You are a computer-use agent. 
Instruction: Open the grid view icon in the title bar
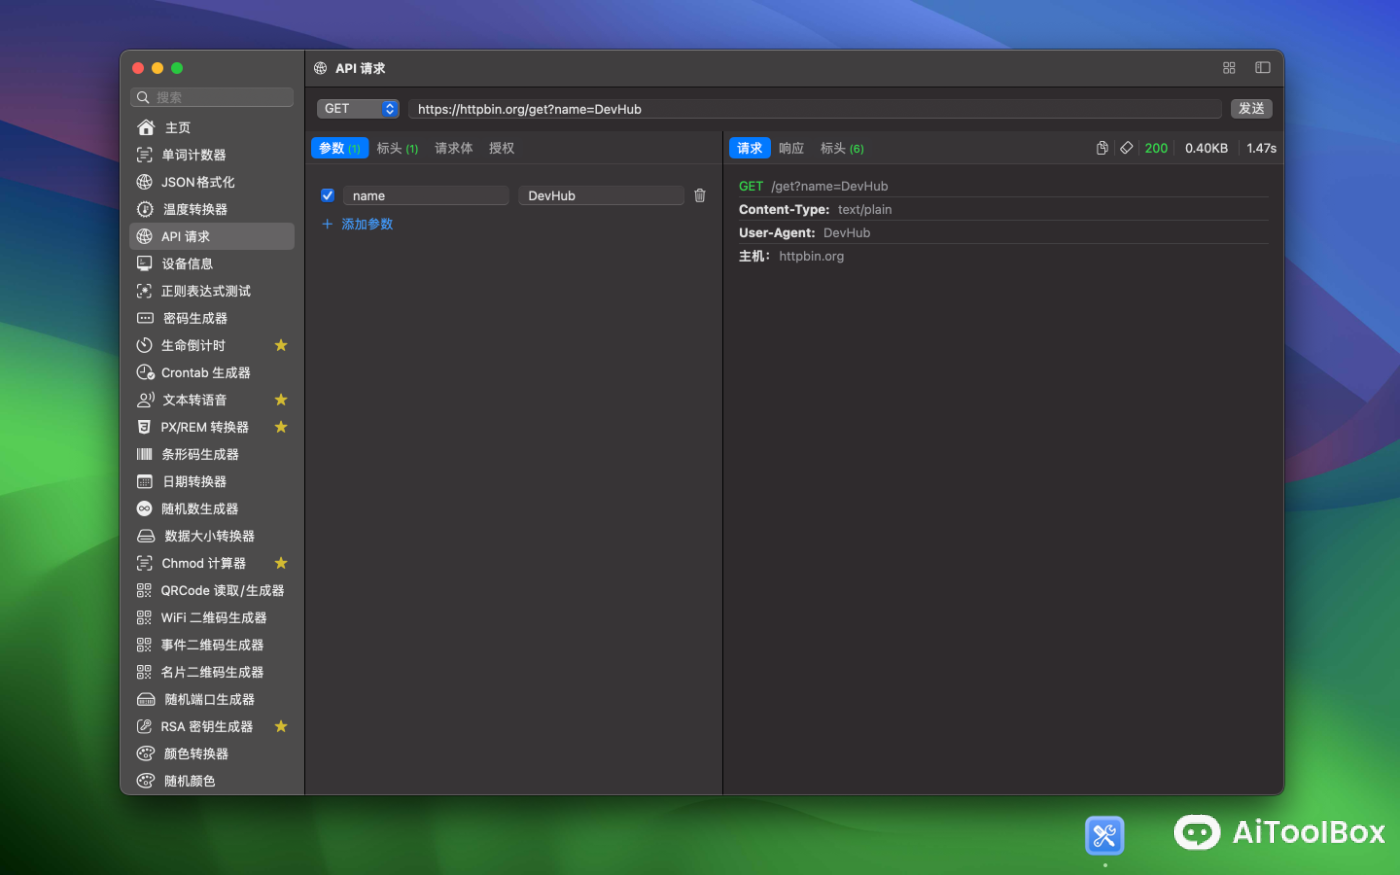point(1229,67)
